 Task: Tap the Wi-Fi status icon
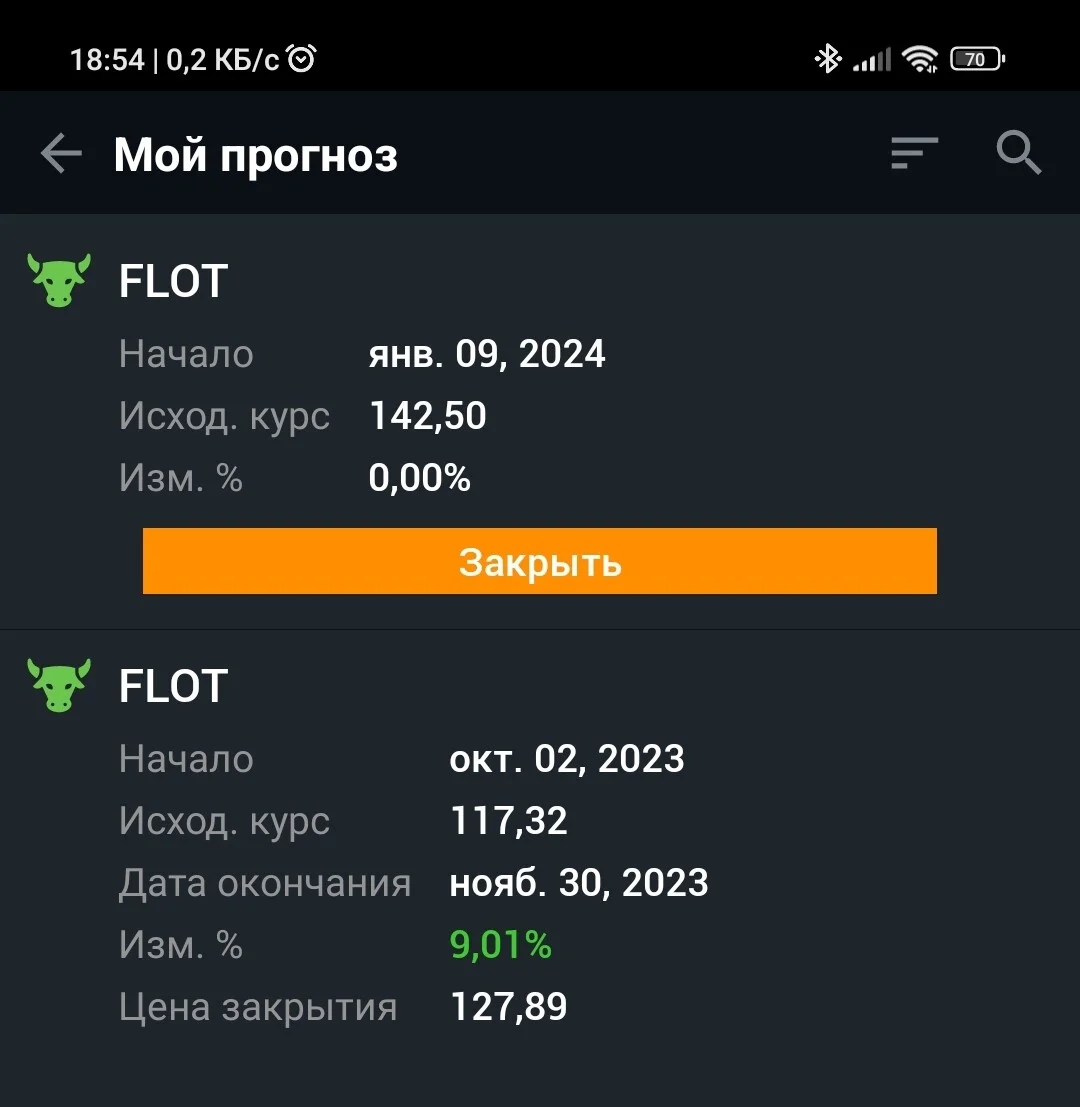click(x=920, y=59)
